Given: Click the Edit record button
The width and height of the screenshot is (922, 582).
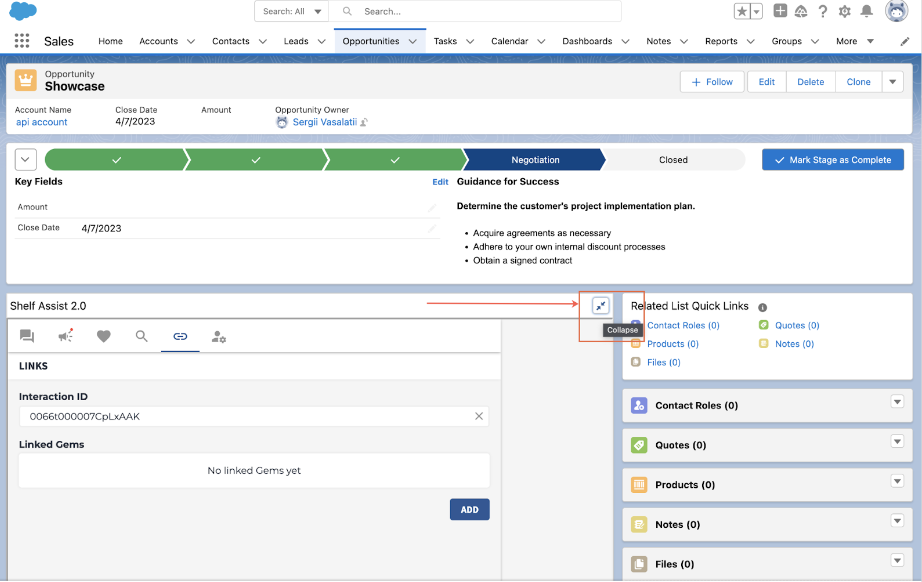Looking at the screenshot, I should [x=767, y=82].
